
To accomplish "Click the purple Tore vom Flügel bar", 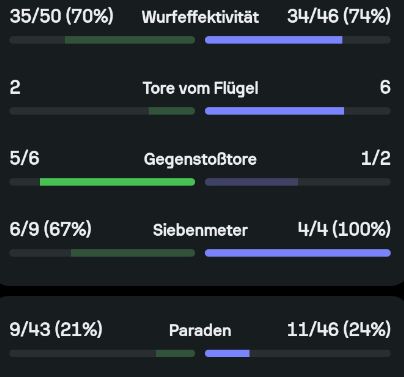I will (x=275, y=111).
